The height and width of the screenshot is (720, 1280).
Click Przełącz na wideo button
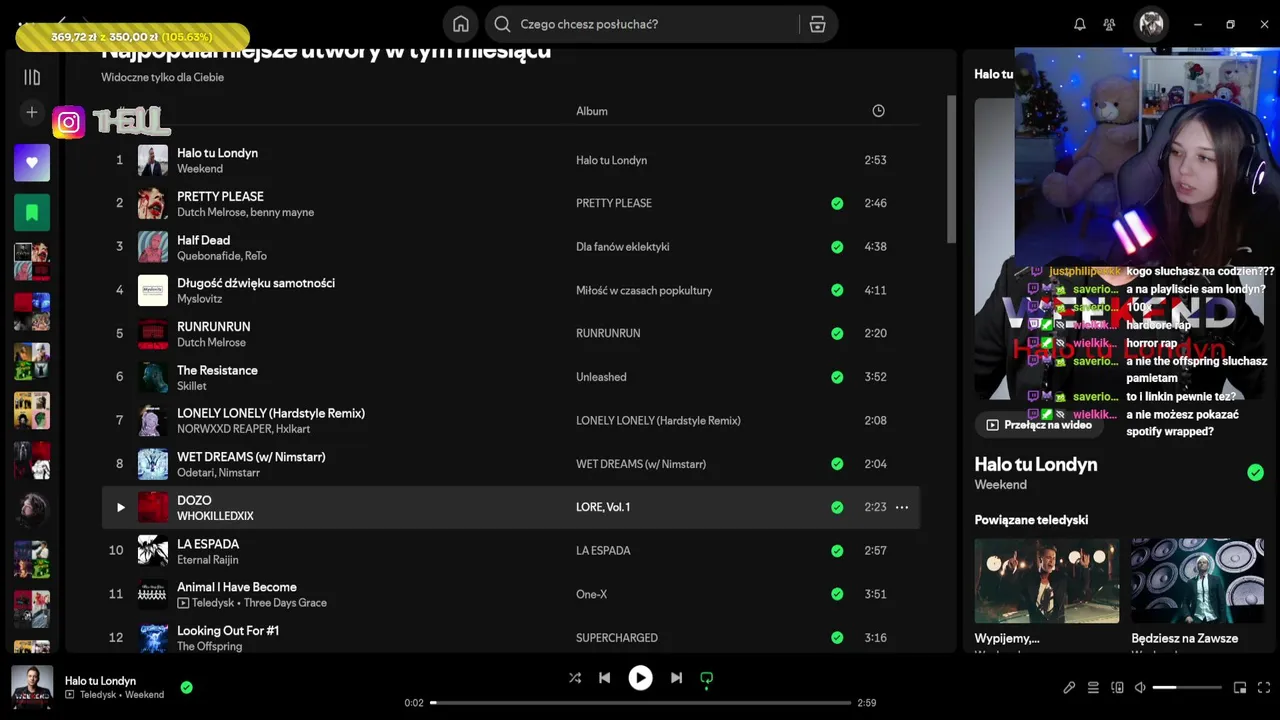click(1039, 425)
